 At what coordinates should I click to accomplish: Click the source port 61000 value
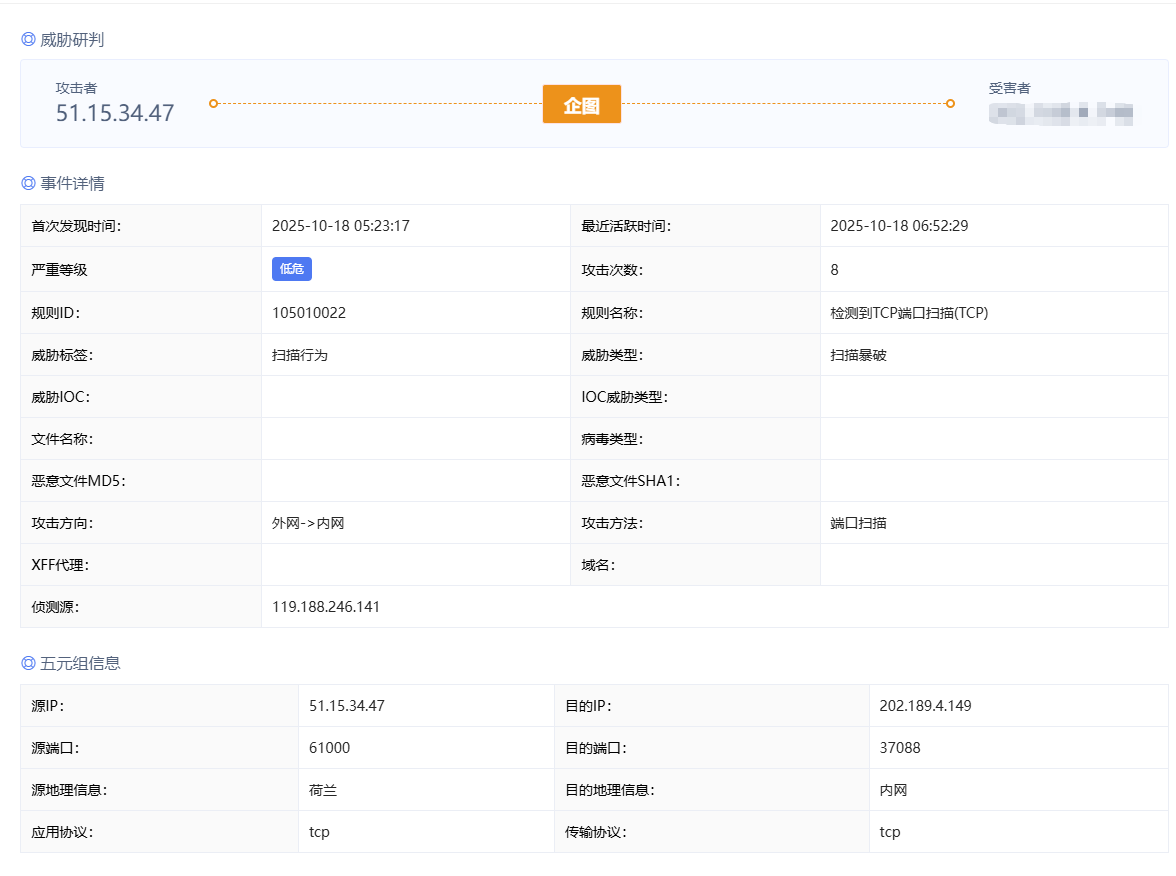pyautogui.click(x=330, y=748)
